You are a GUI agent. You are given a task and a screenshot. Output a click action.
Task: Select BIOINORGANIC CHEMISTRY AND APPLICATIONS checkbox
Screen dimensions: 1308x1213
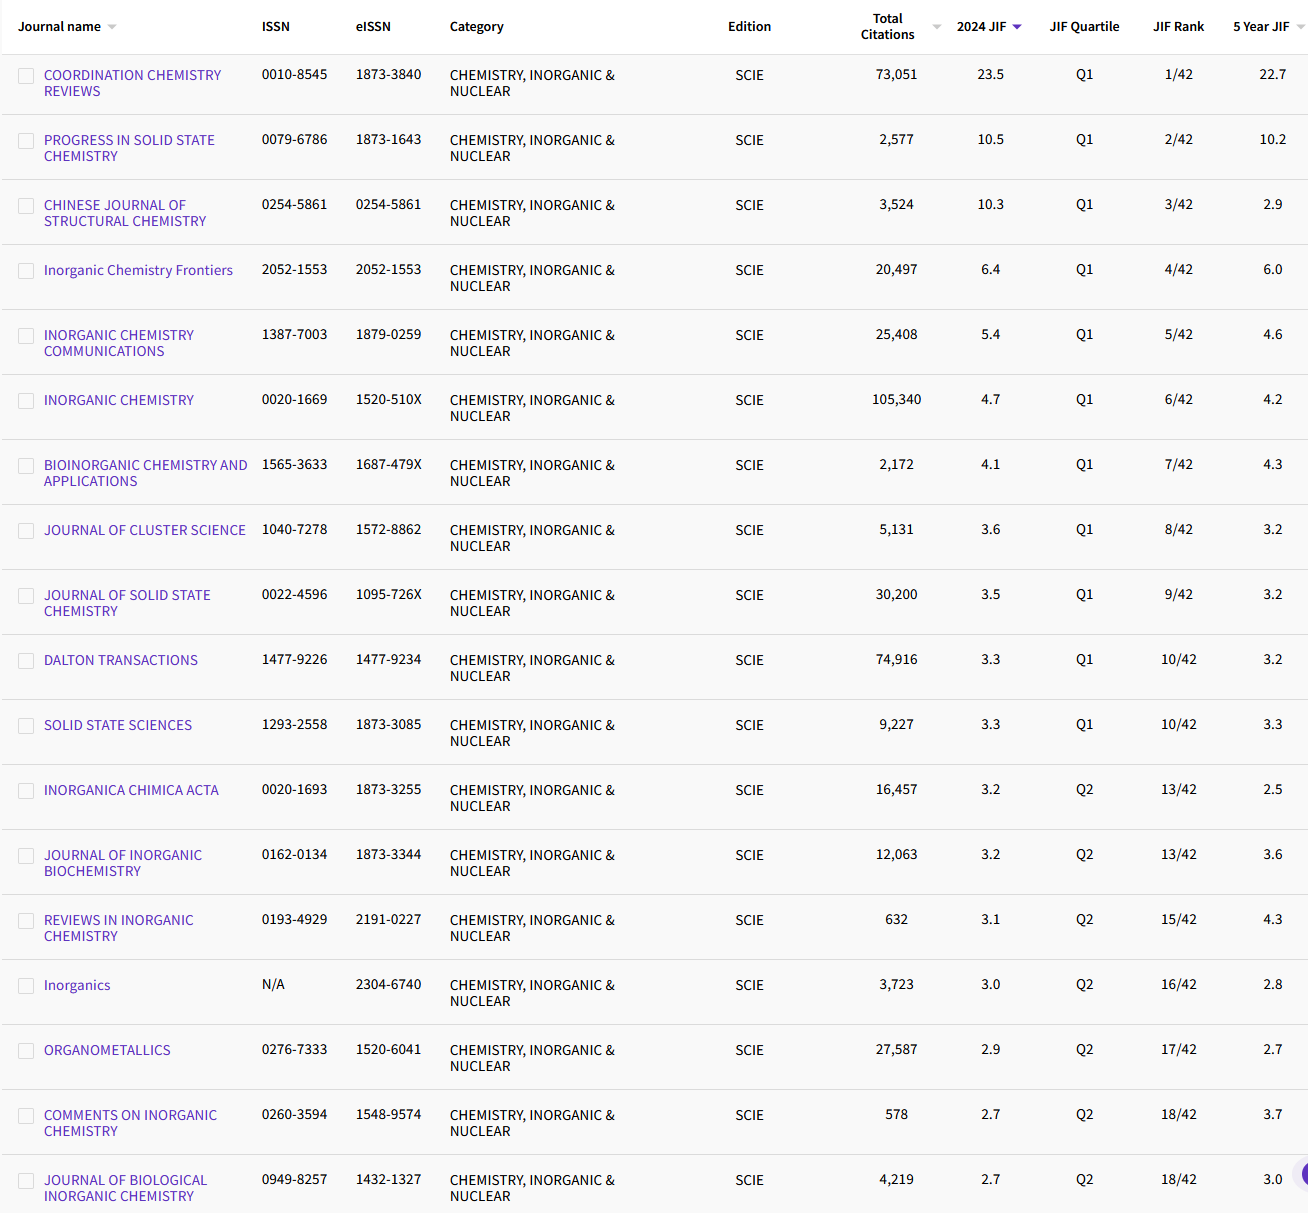tap(26, 466)
